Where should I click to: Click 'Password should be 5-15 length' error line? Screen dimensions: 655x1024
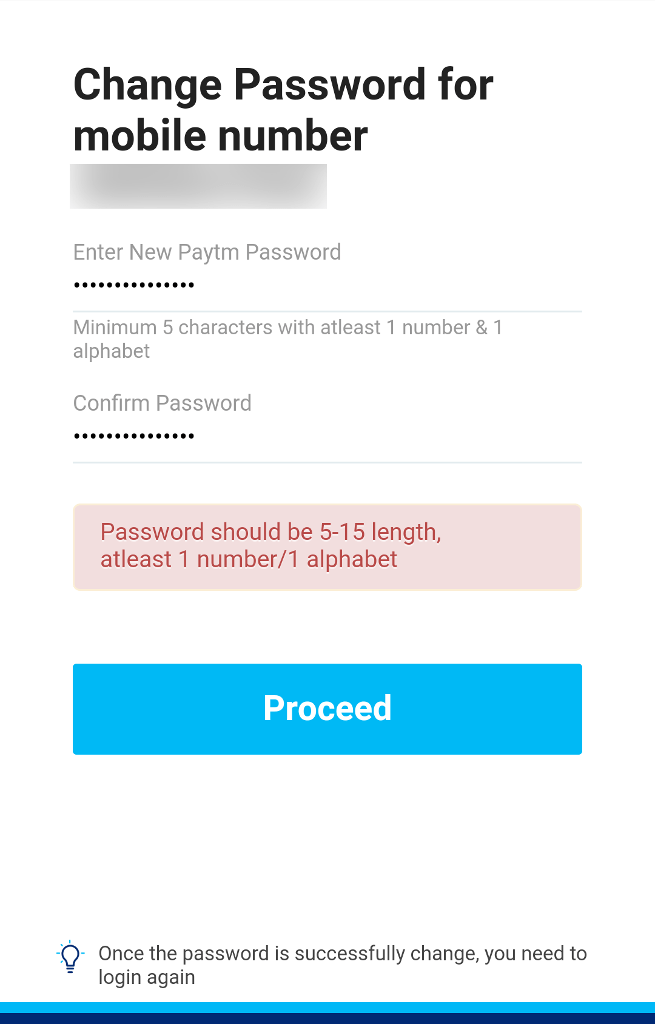point(270,532)
